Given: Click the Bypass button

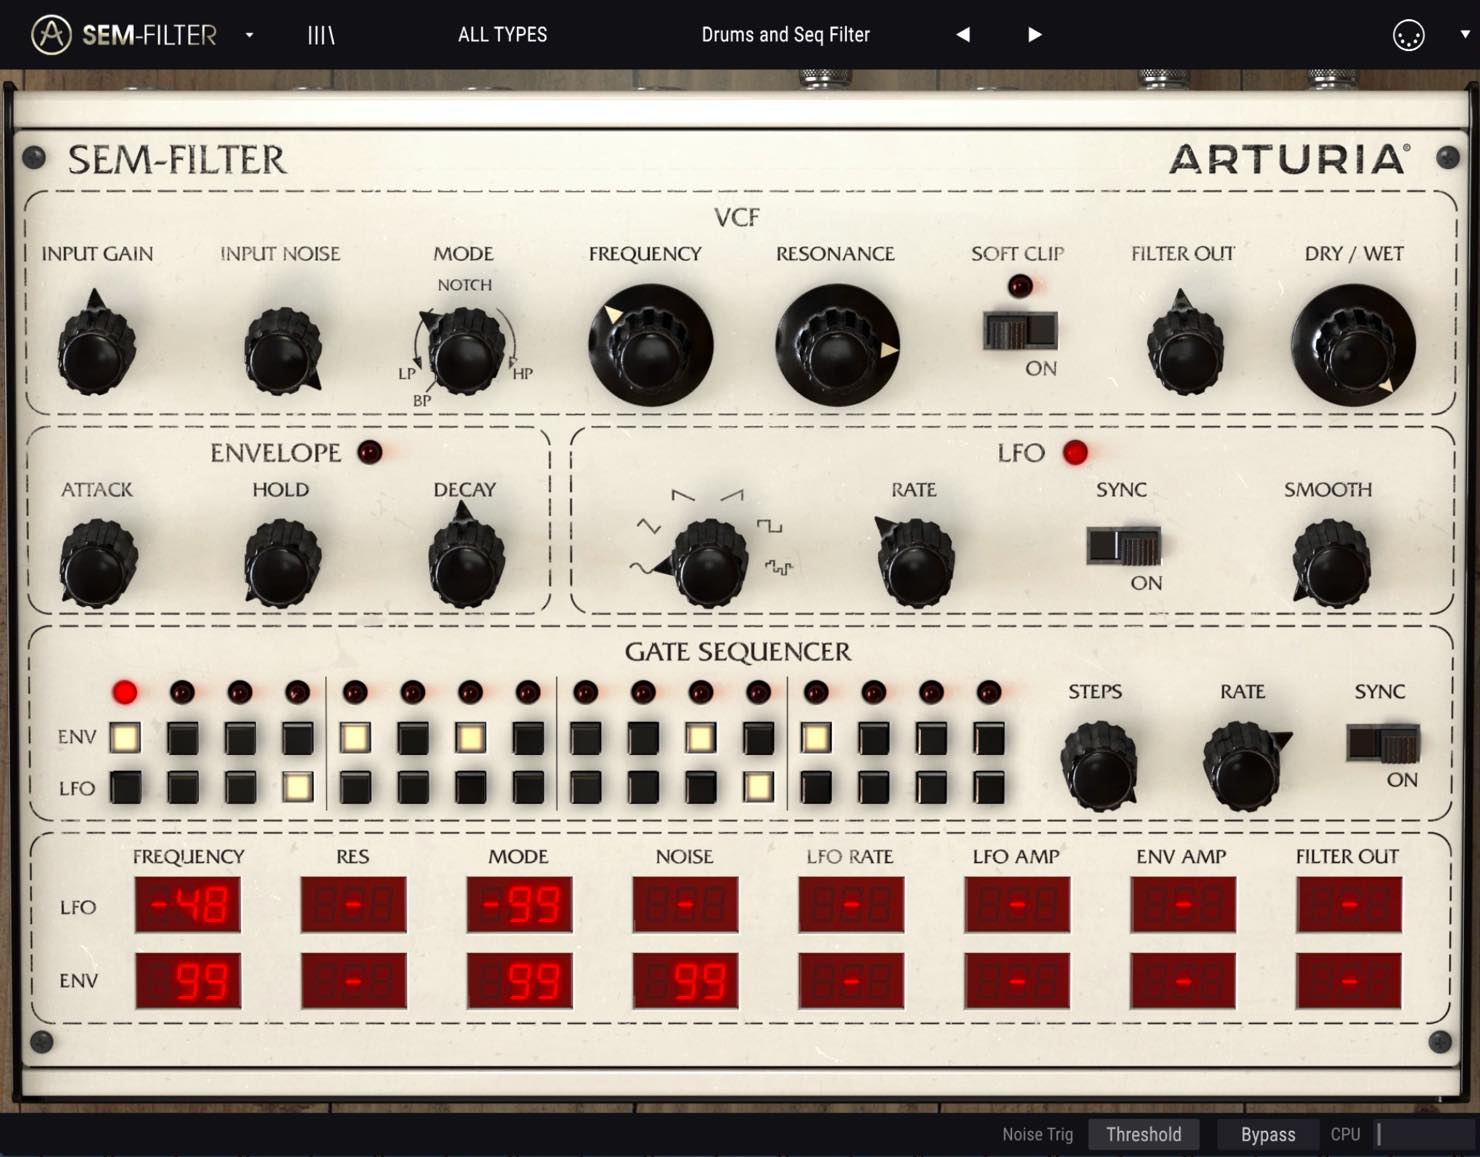Looking at the screenshot, I should (1268, 1134).
